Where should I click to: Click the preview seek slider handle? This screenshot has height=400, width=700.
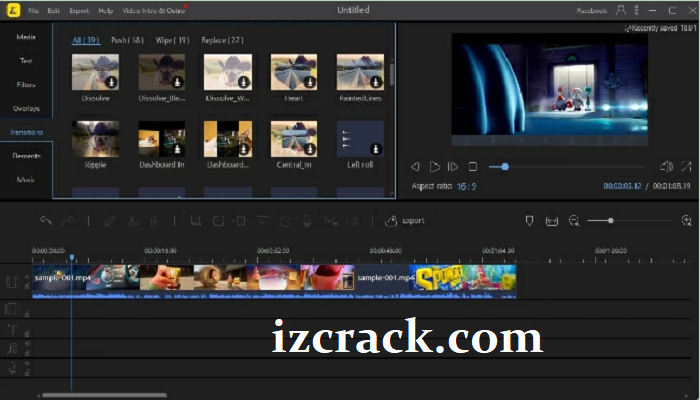(505, 167)
